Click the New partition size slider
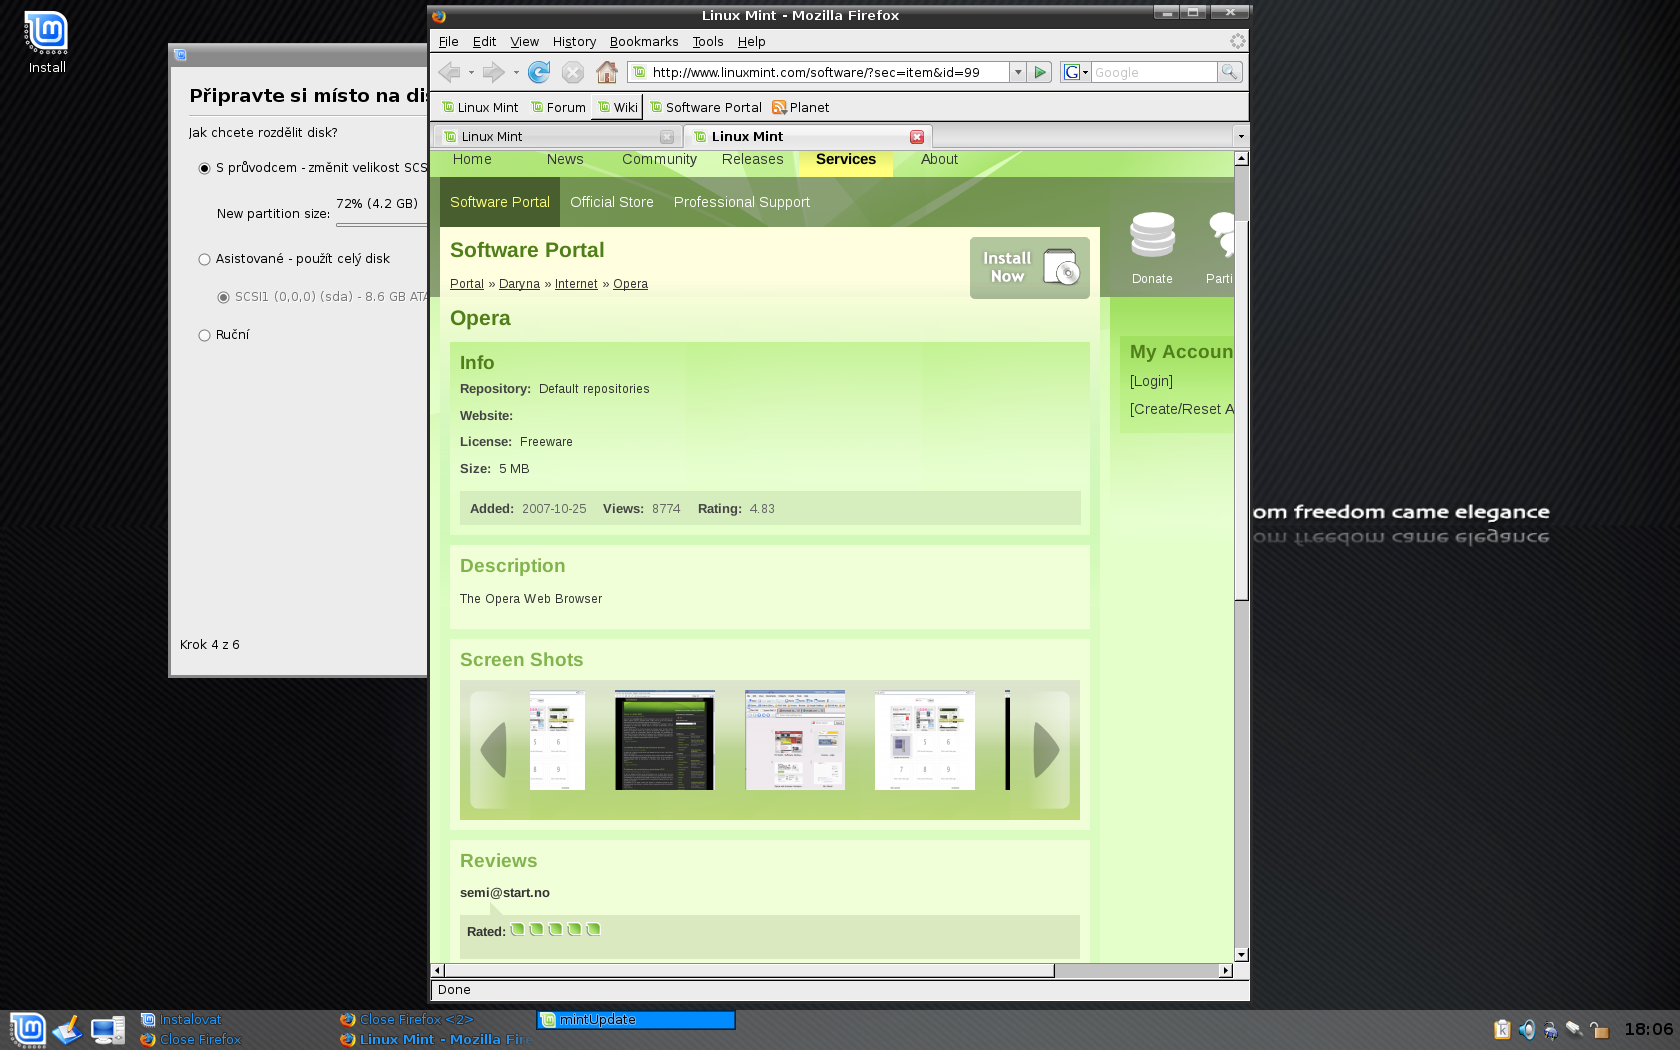Image resolution: width=1680 pixels, height=1050 pixels. point(382,225)
